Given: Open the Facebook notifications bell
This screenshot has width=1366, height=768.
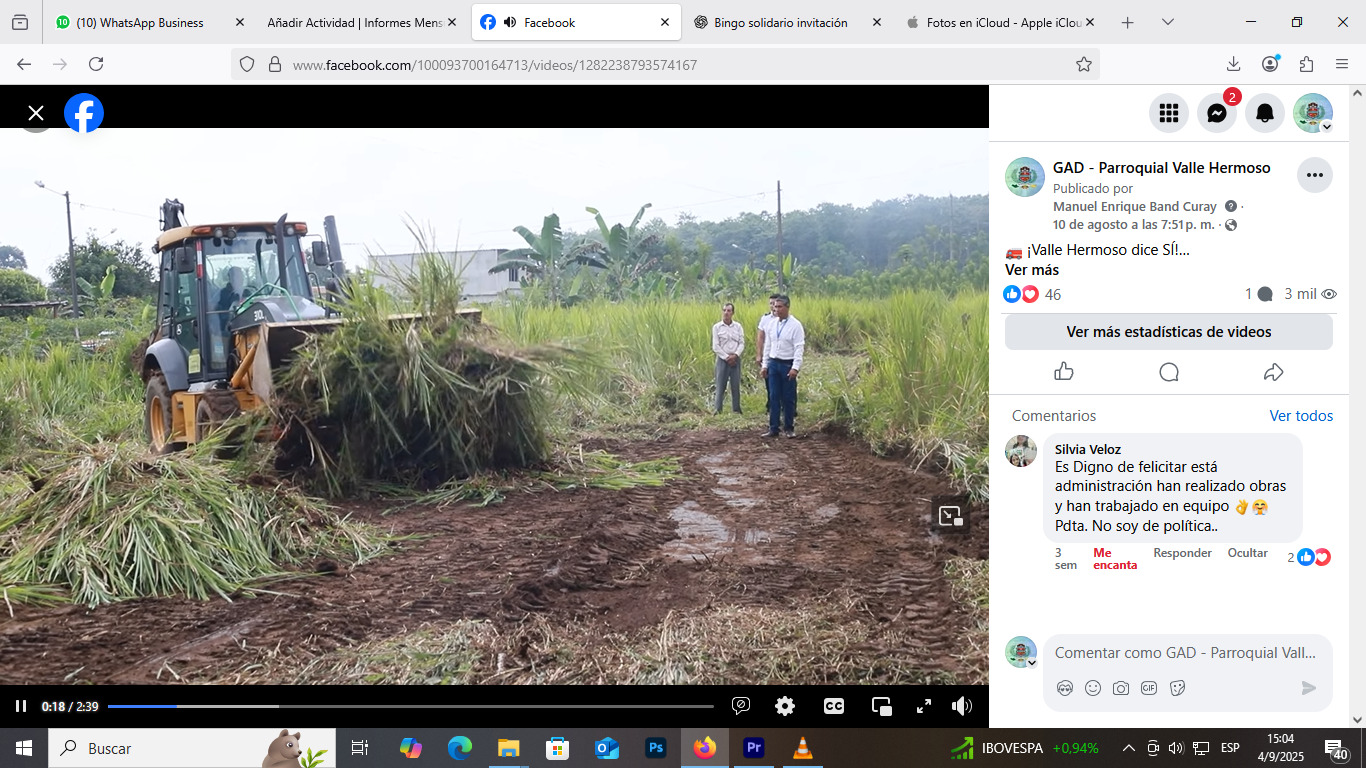Looking at the screenshot, I should pyautogui.click(x=1264, y=113).
